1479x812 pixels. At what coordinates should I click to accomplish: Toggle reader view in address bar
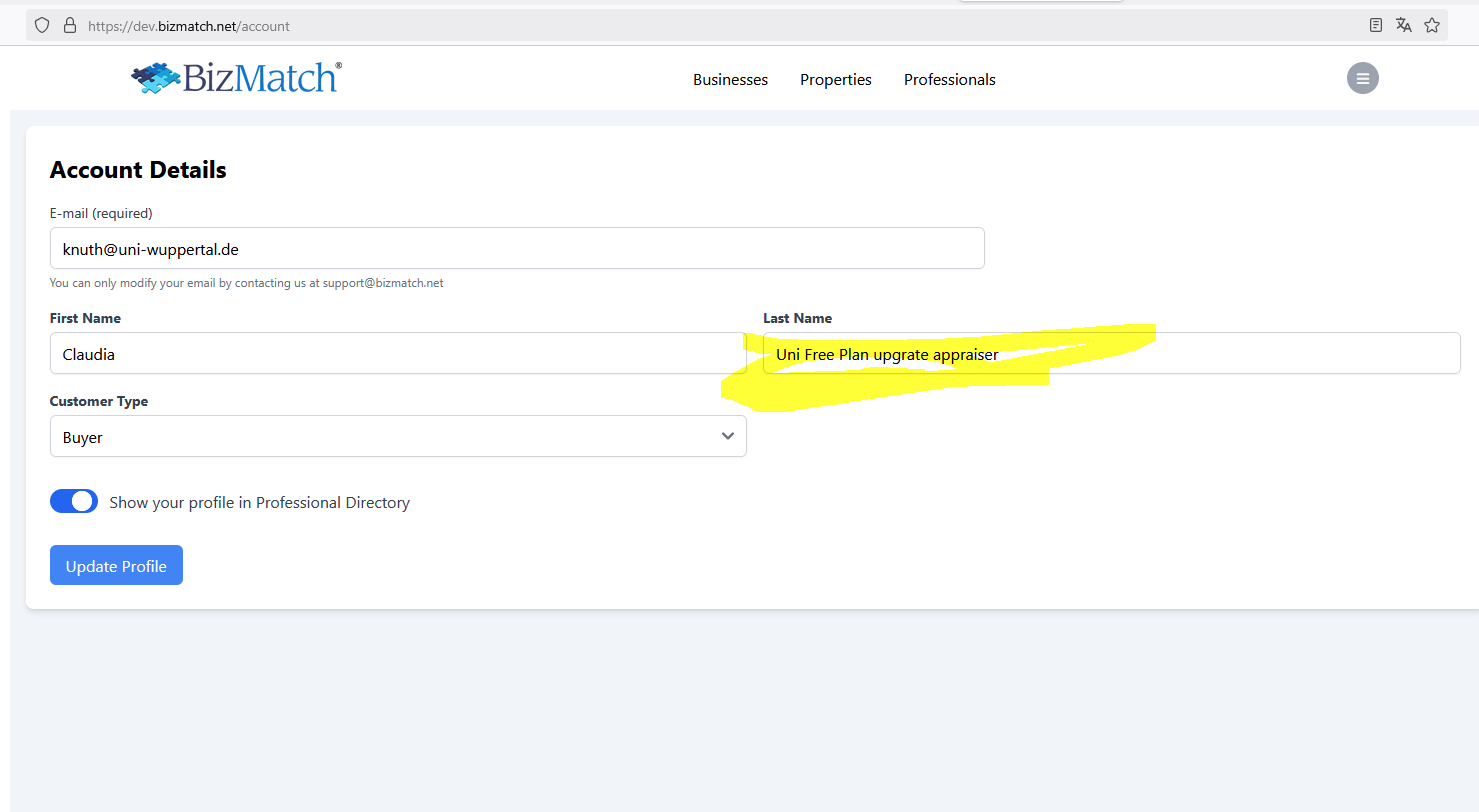pyautogui.click(x=1376, y=26)
